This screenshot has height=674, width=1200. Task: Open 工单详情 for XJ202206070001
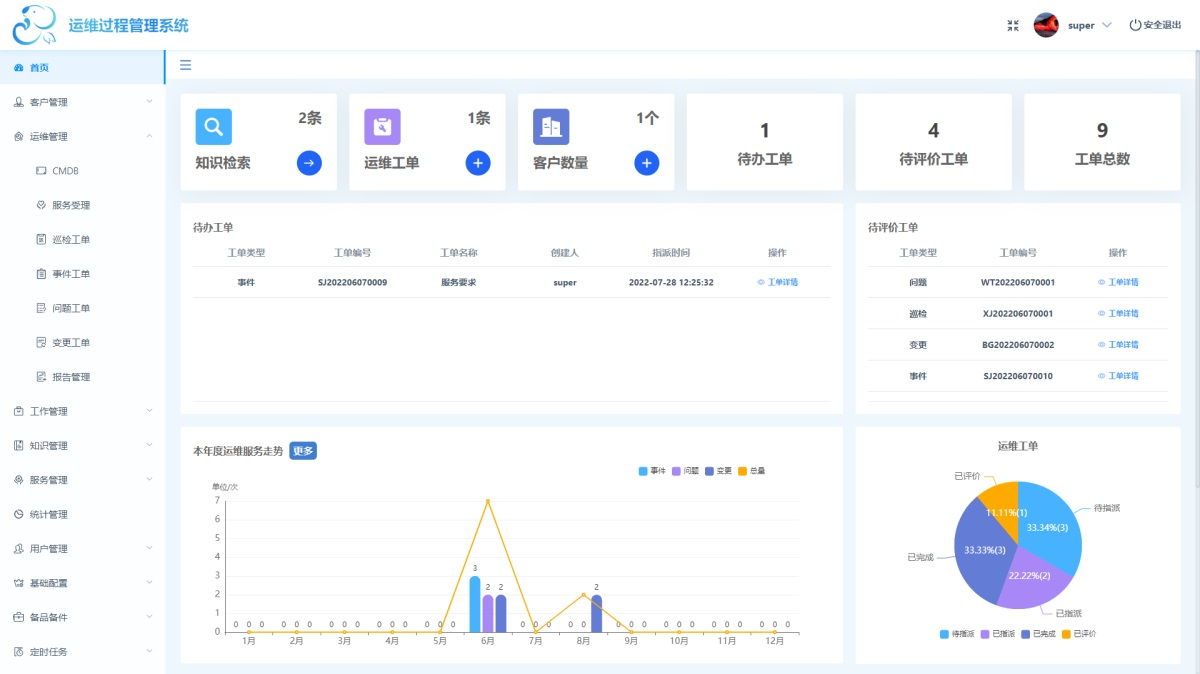pos(1118,313)
